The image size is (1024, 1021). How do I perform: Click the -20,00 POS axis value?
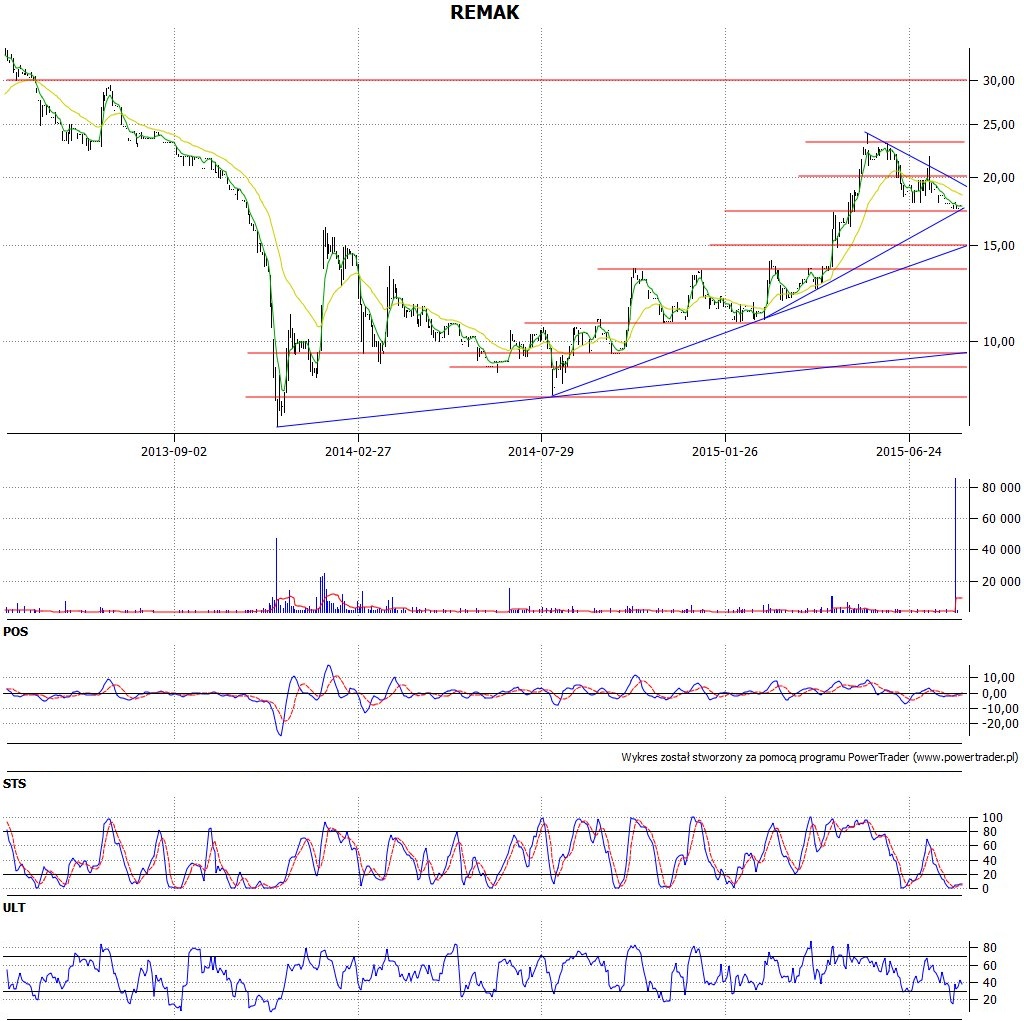tap(999, 723)
